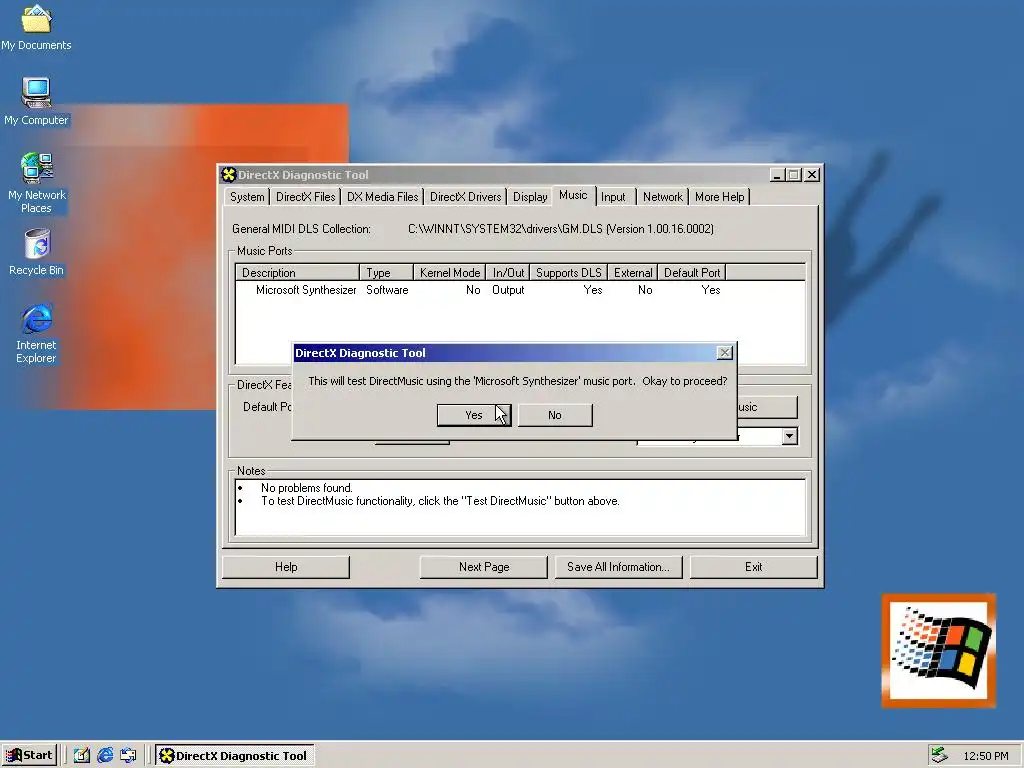
Task: Select the My Network Places icon
Action: [x=37, y=183]
